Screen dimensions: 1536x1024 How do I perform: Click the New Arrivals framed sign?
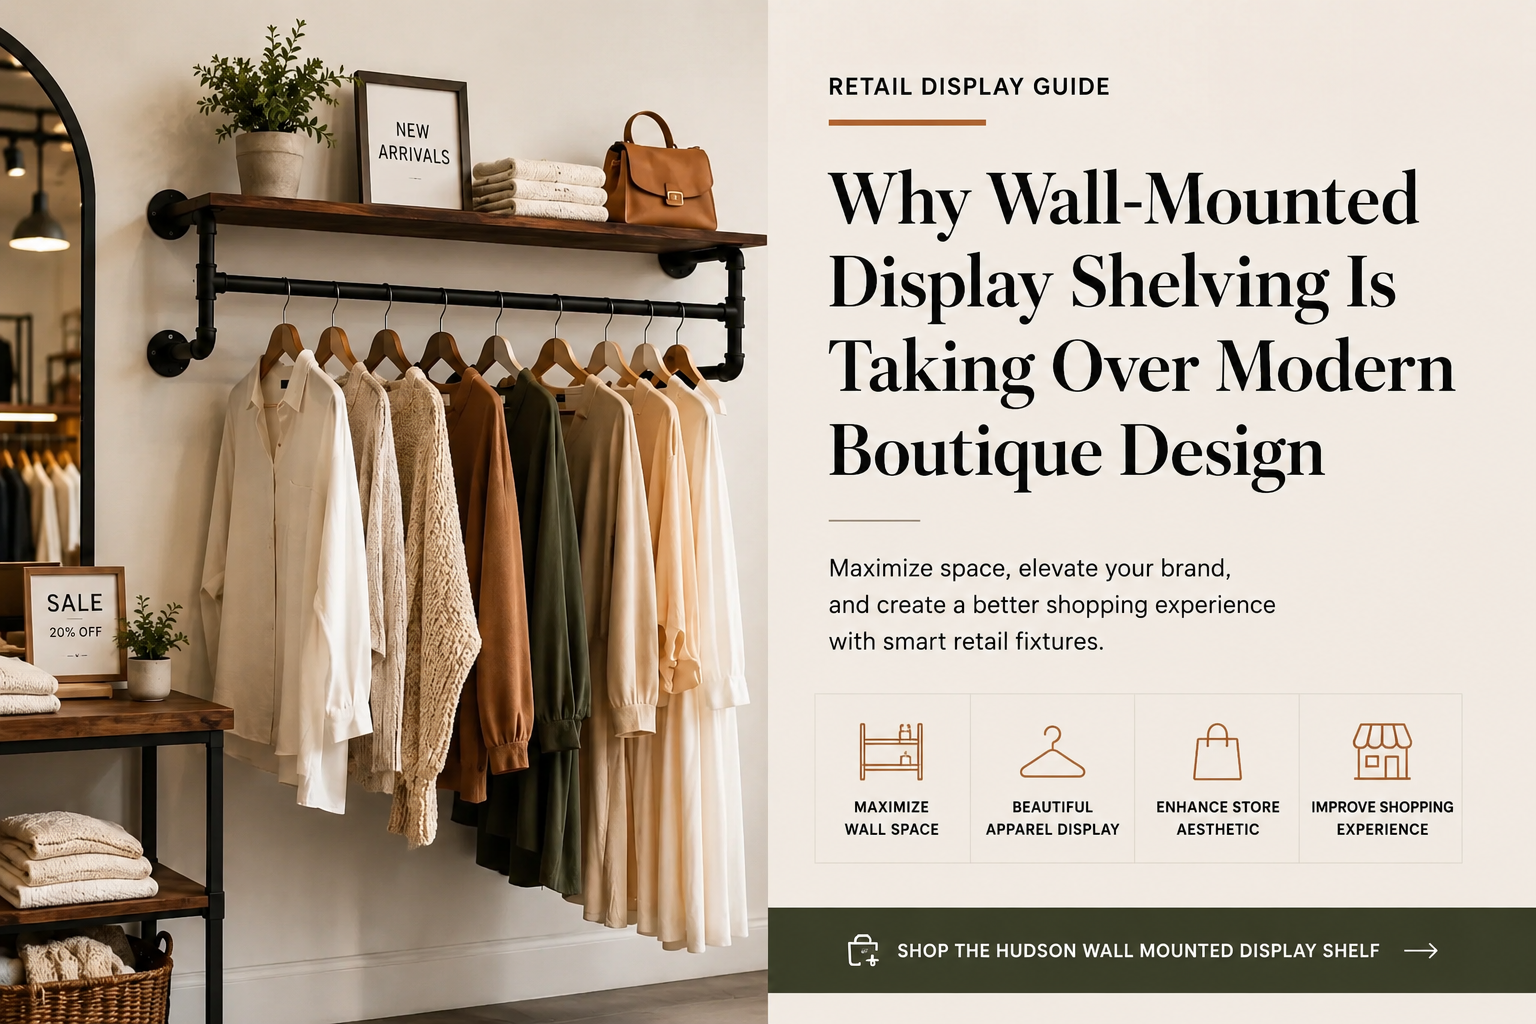413,141
